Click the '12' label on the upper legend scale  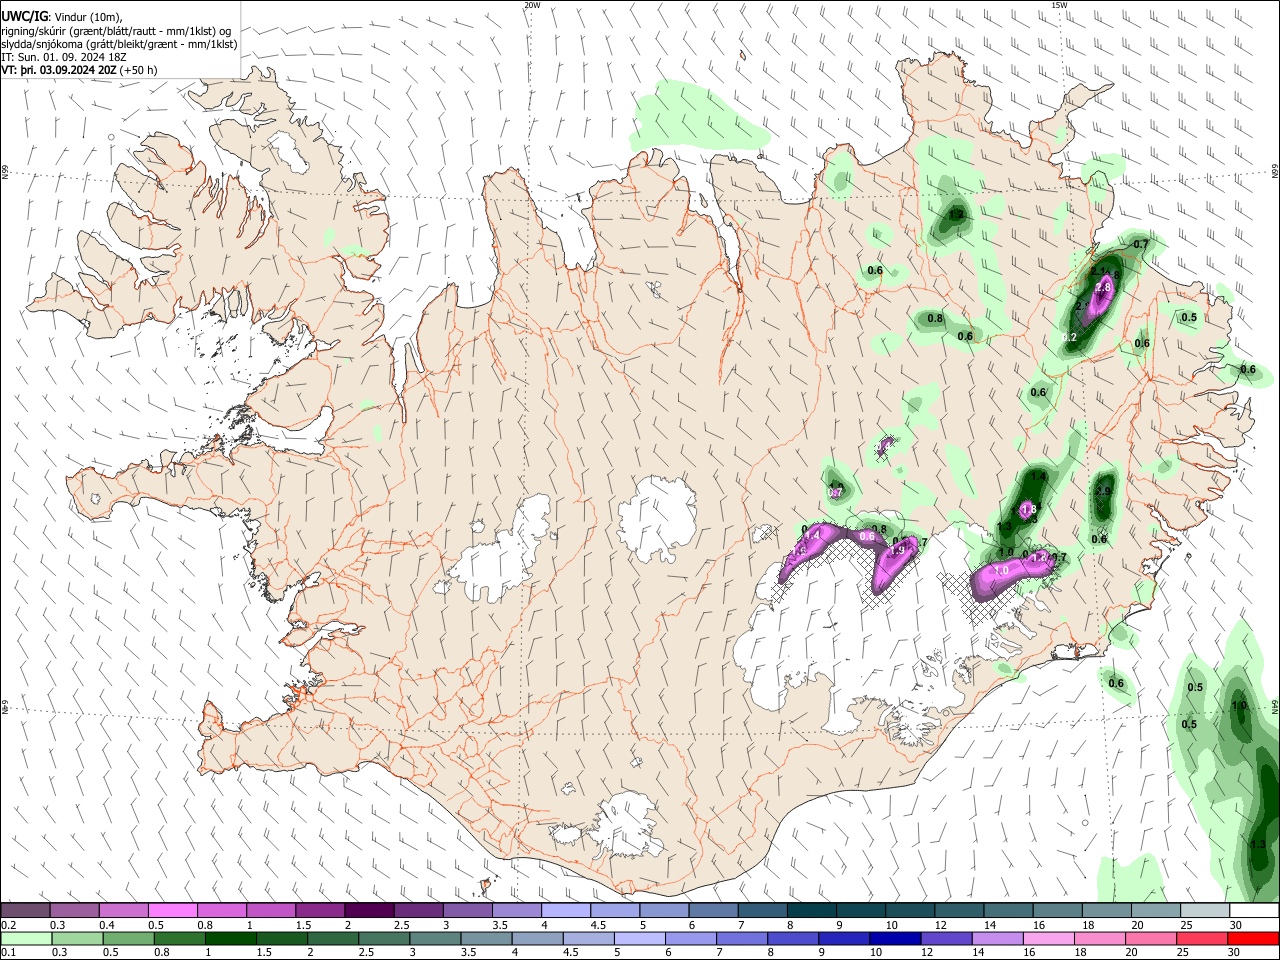point(942,925)
